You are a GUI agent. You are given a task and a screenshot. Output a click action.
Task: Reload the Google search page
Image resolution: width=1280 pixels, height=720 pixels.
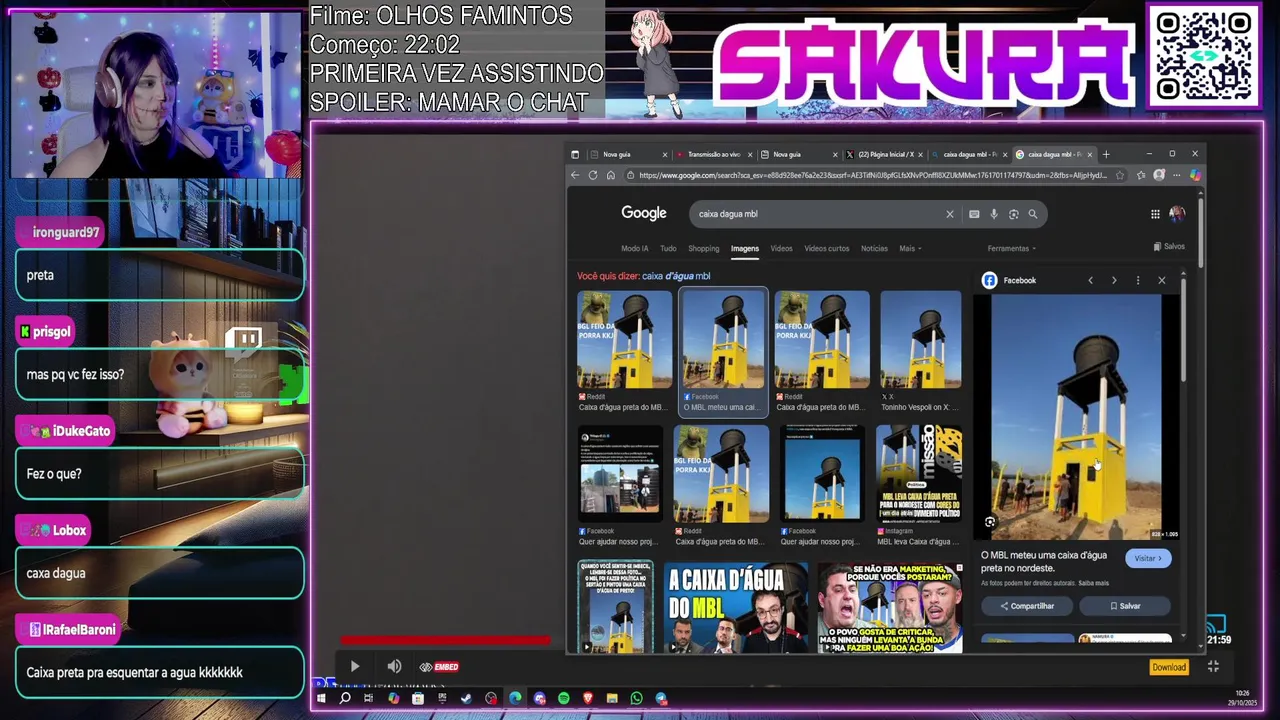[593, 175]
